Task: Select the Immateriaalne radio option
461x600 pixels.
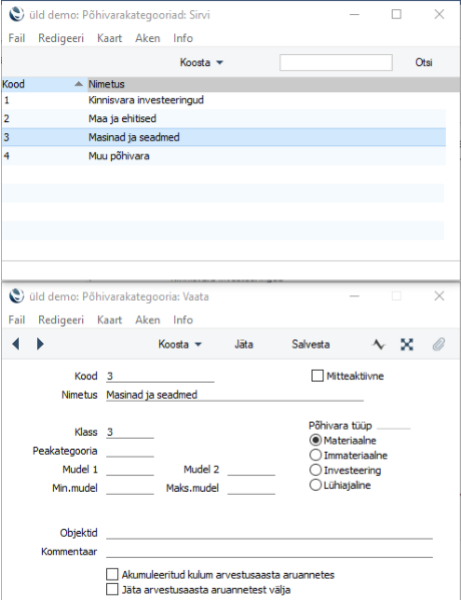Action: pyautogui.click(x=315, y=455)
